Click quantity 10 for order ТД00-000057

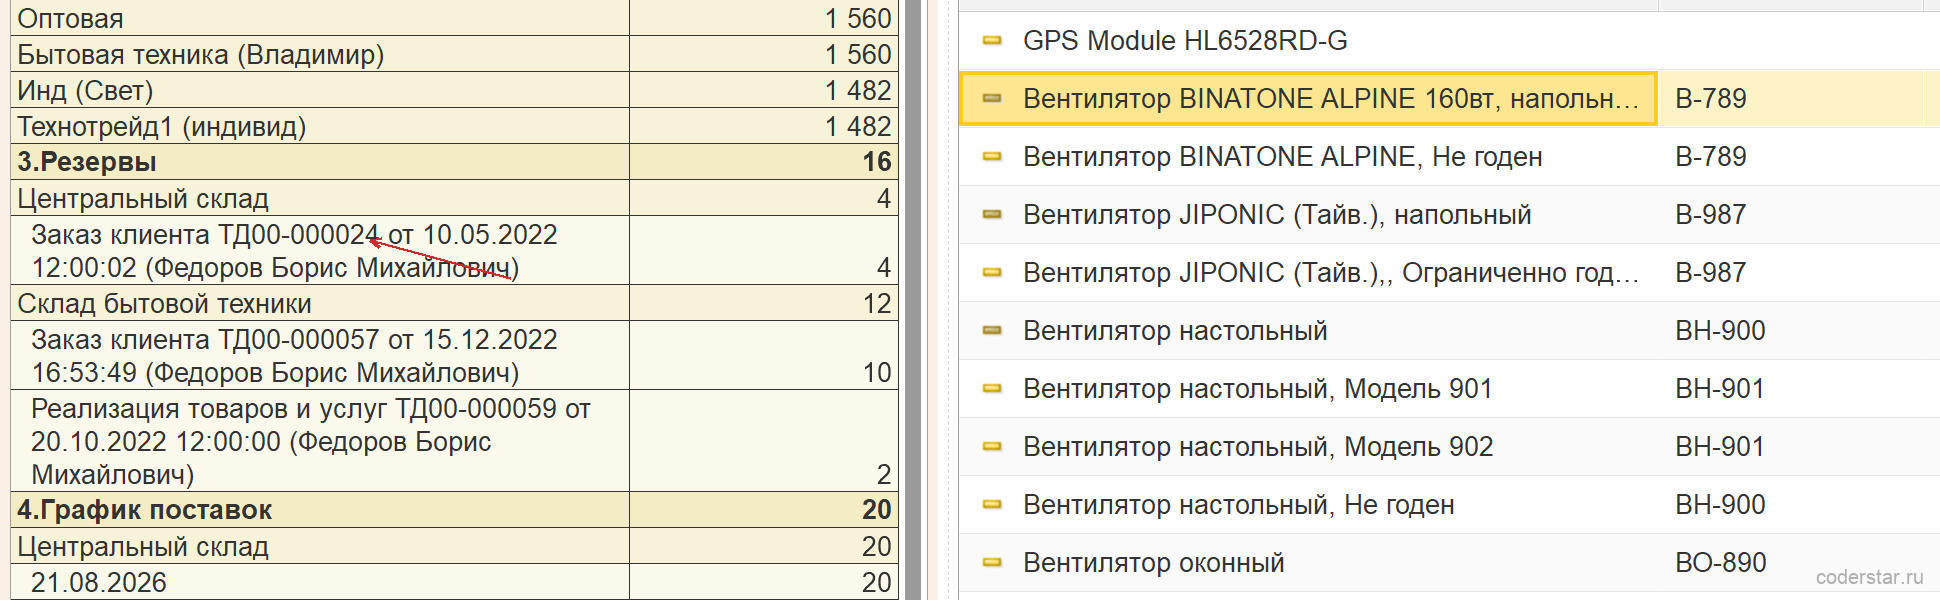coord(876,373)
